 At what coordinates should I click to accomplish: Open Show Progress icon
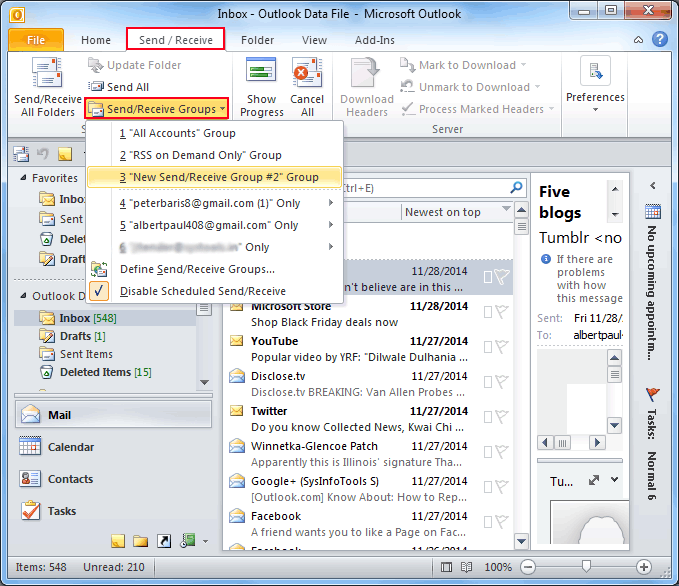tap(261, 71)
